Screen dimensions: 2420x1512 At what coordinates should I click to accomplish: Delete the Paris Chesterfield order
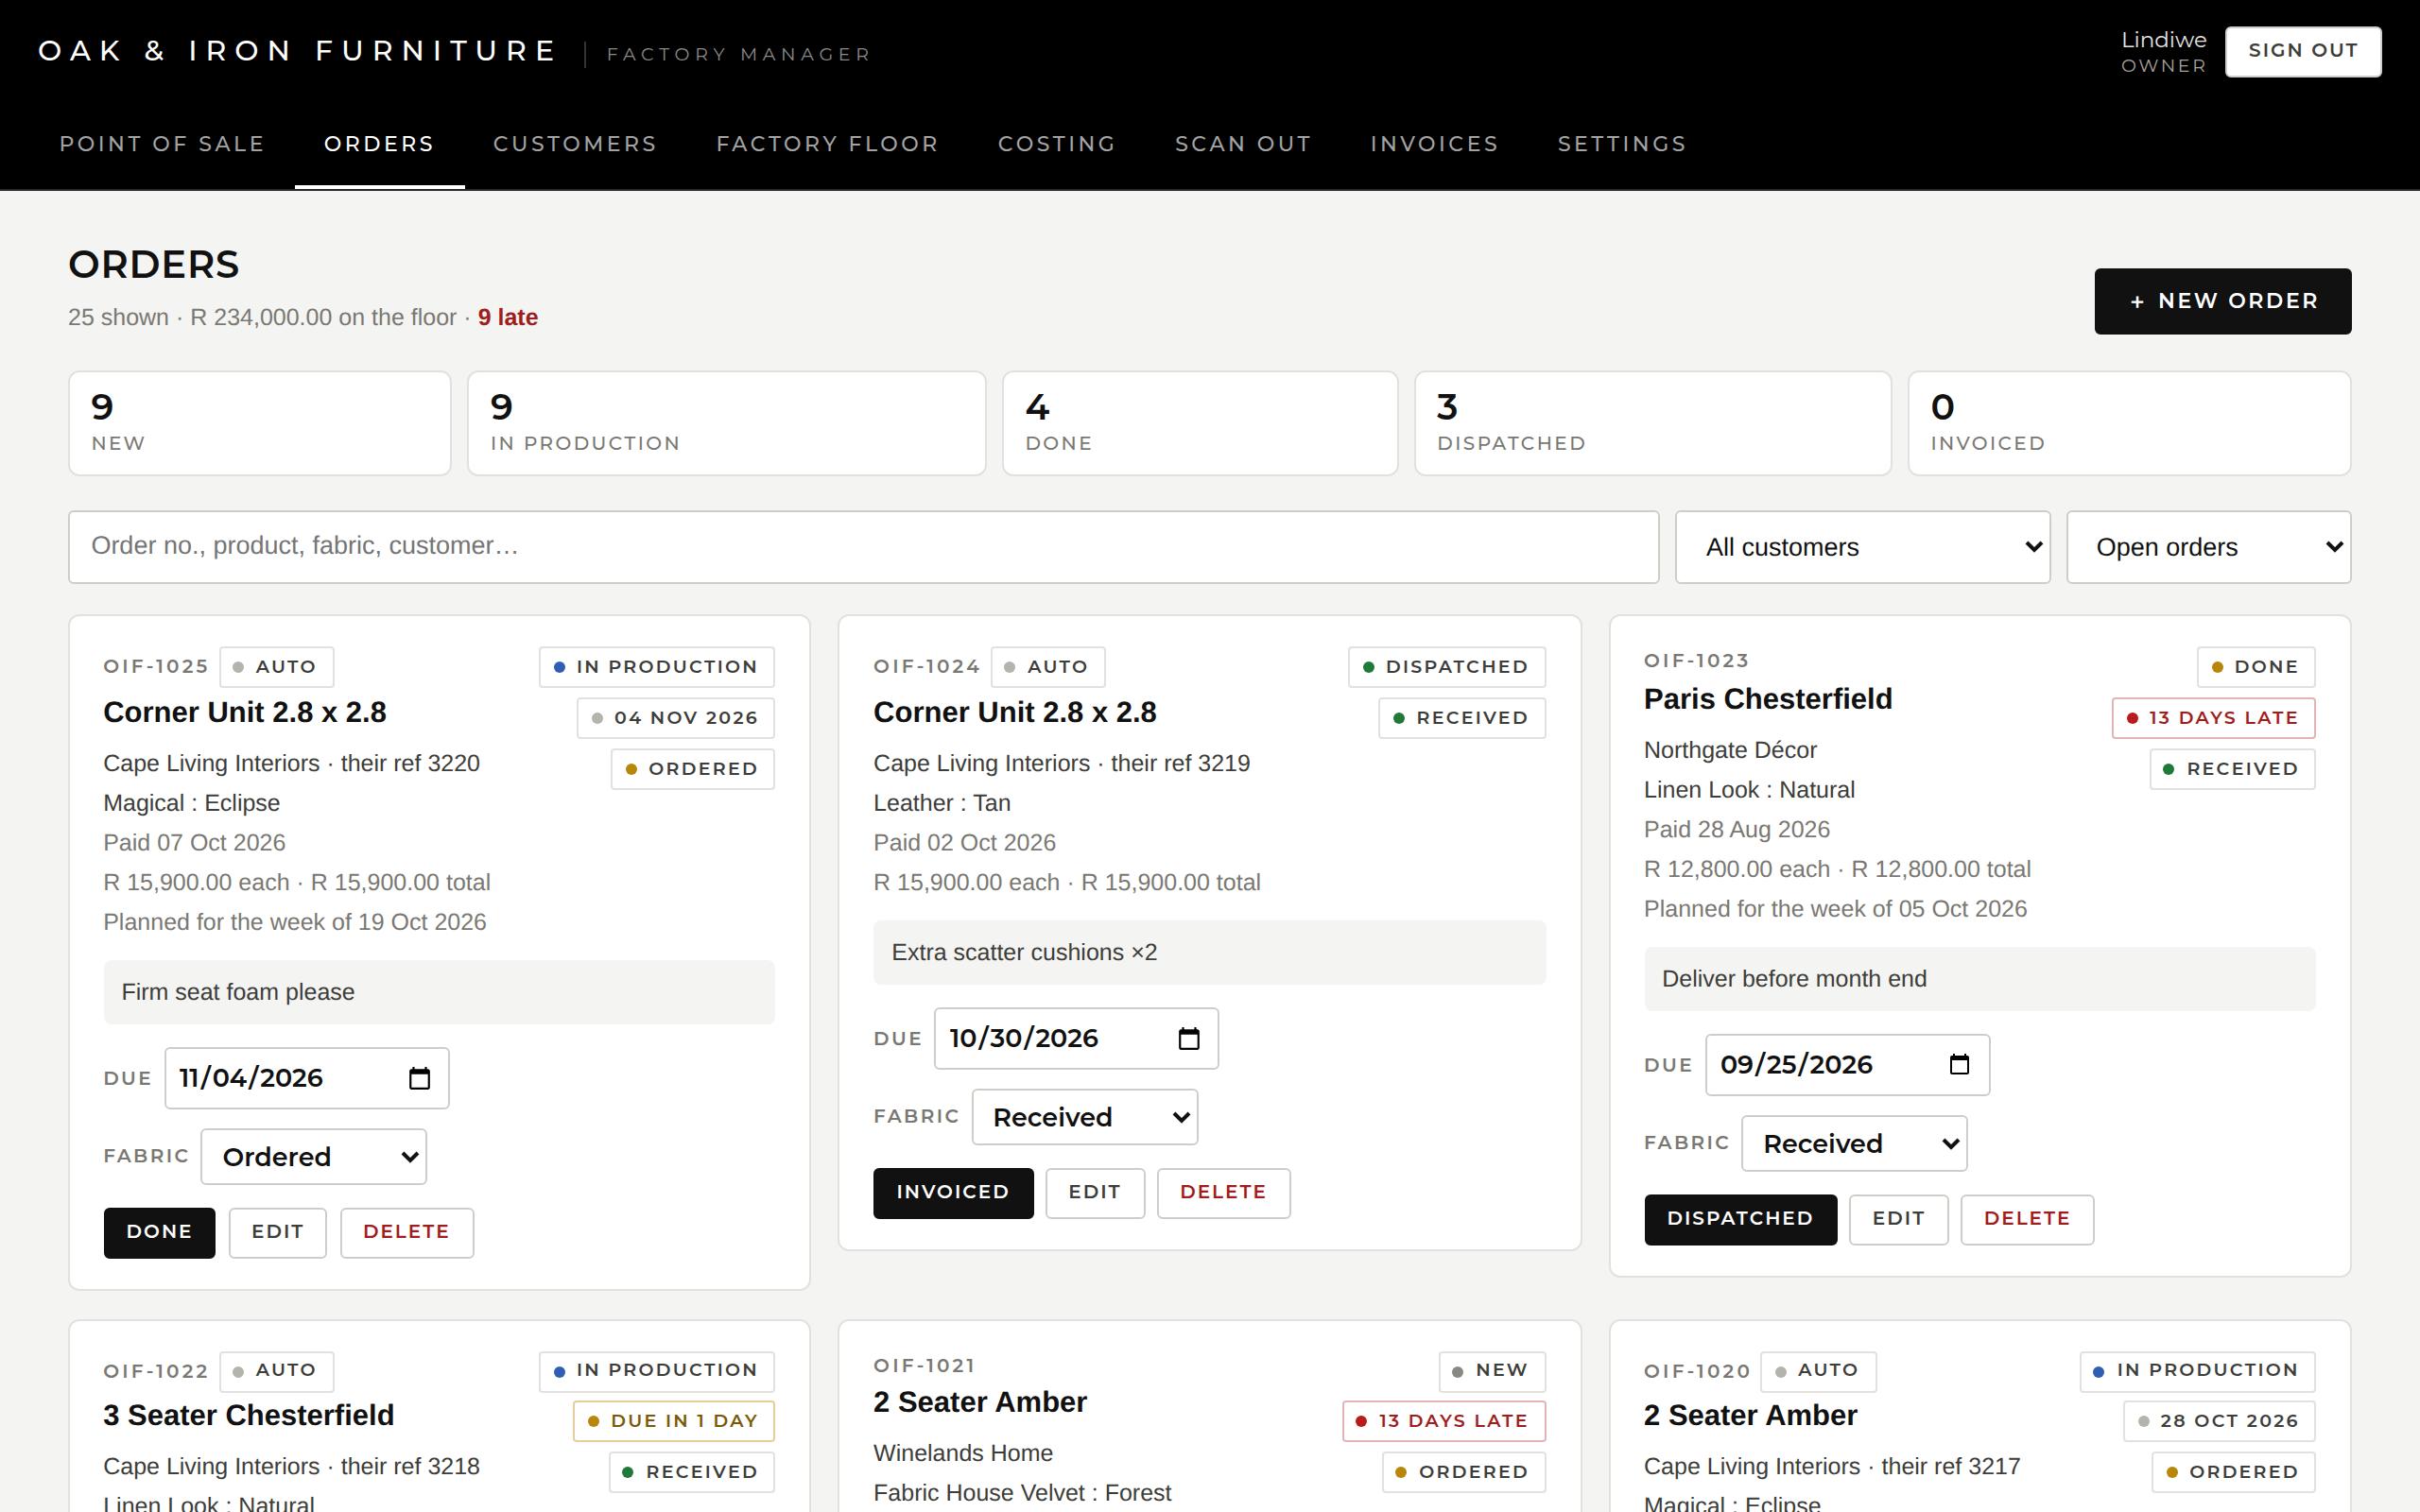point(2027,1219)
